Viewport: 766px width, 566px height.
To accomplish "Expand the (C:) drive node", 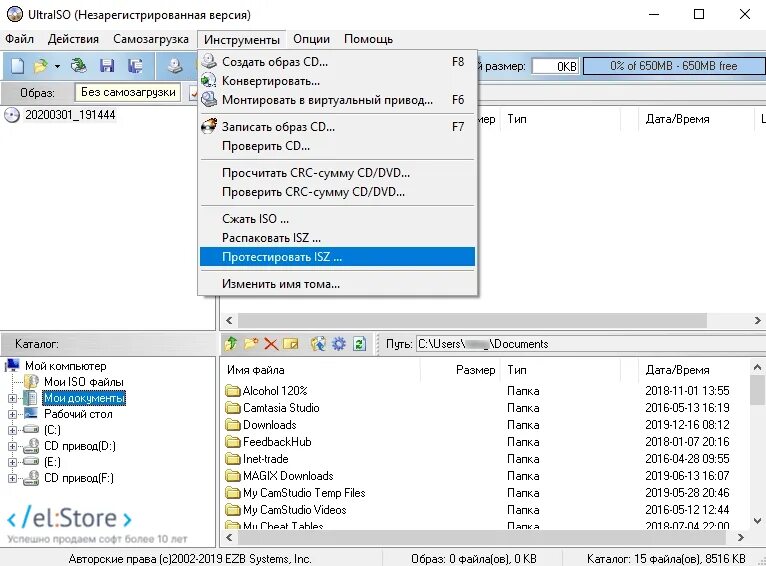I will (12, 430).
